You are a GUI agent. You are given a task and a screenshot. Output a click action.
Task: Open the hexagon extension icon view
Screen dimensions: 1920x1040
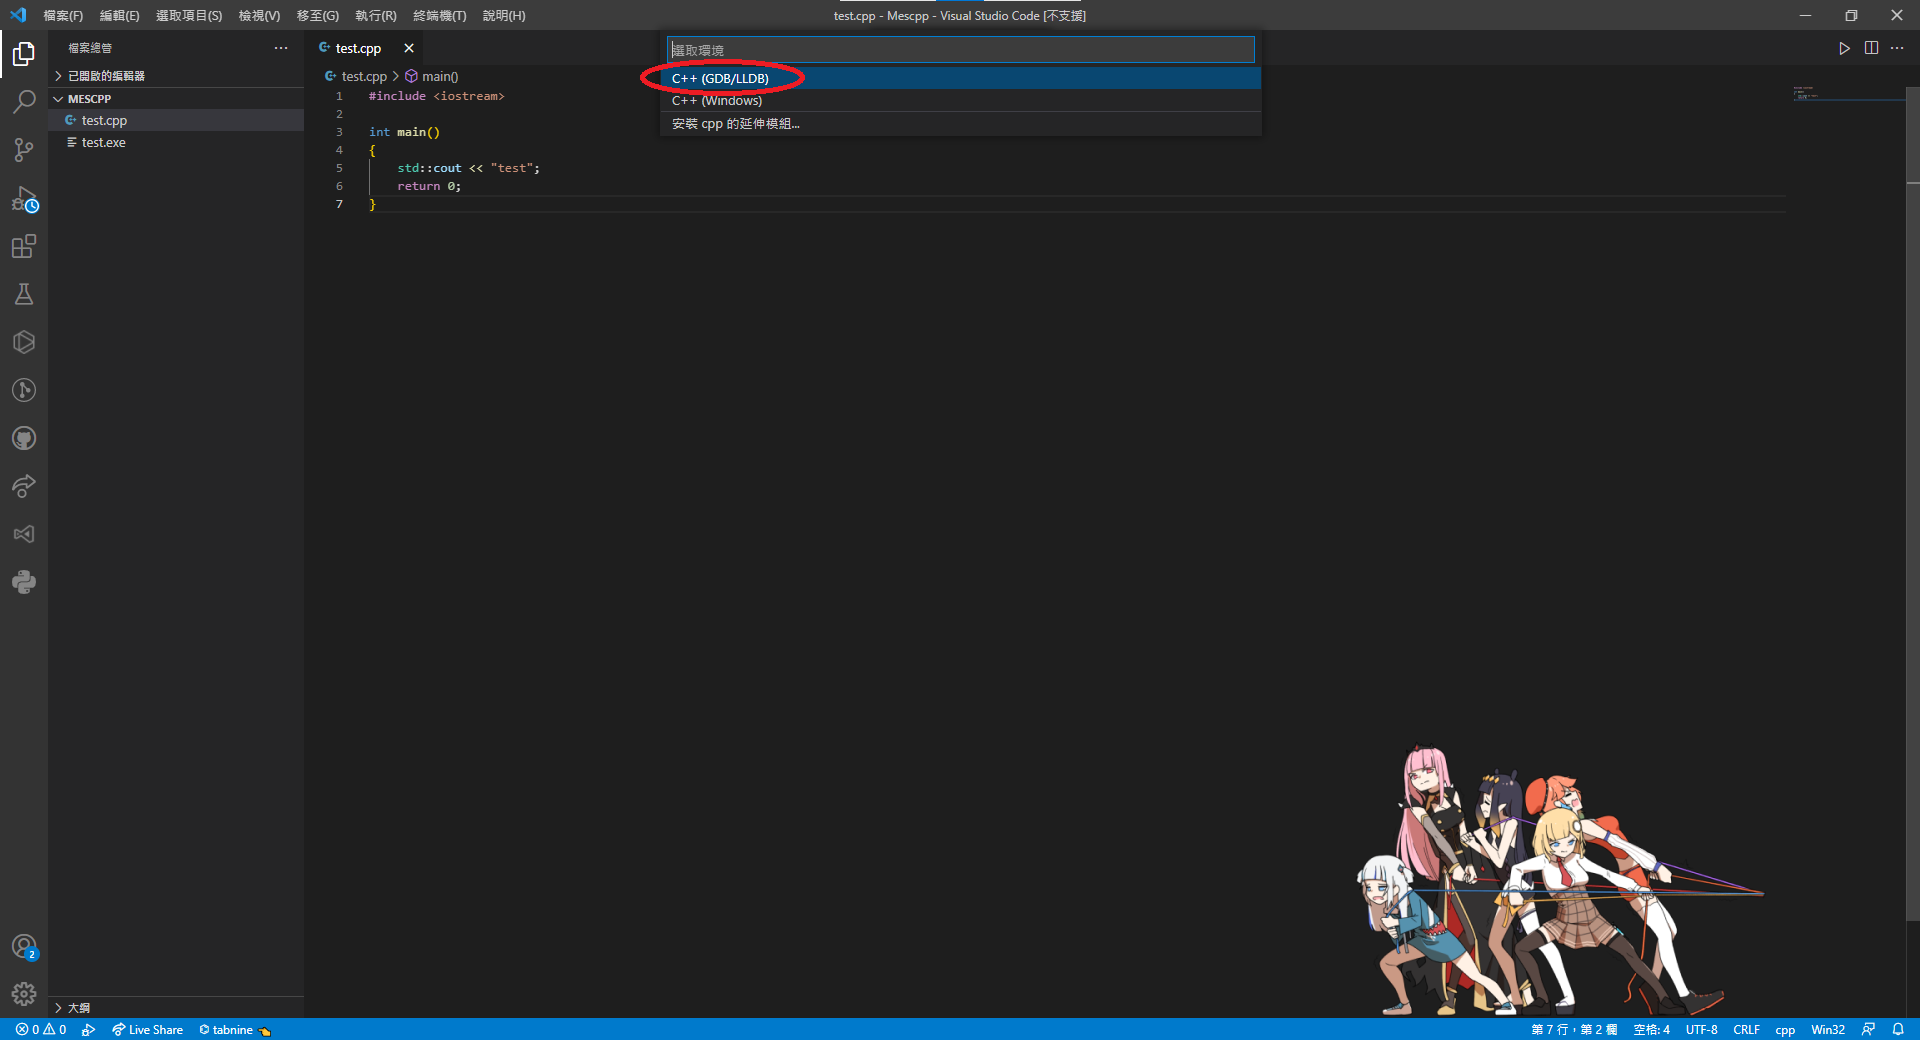pos(24,342)
